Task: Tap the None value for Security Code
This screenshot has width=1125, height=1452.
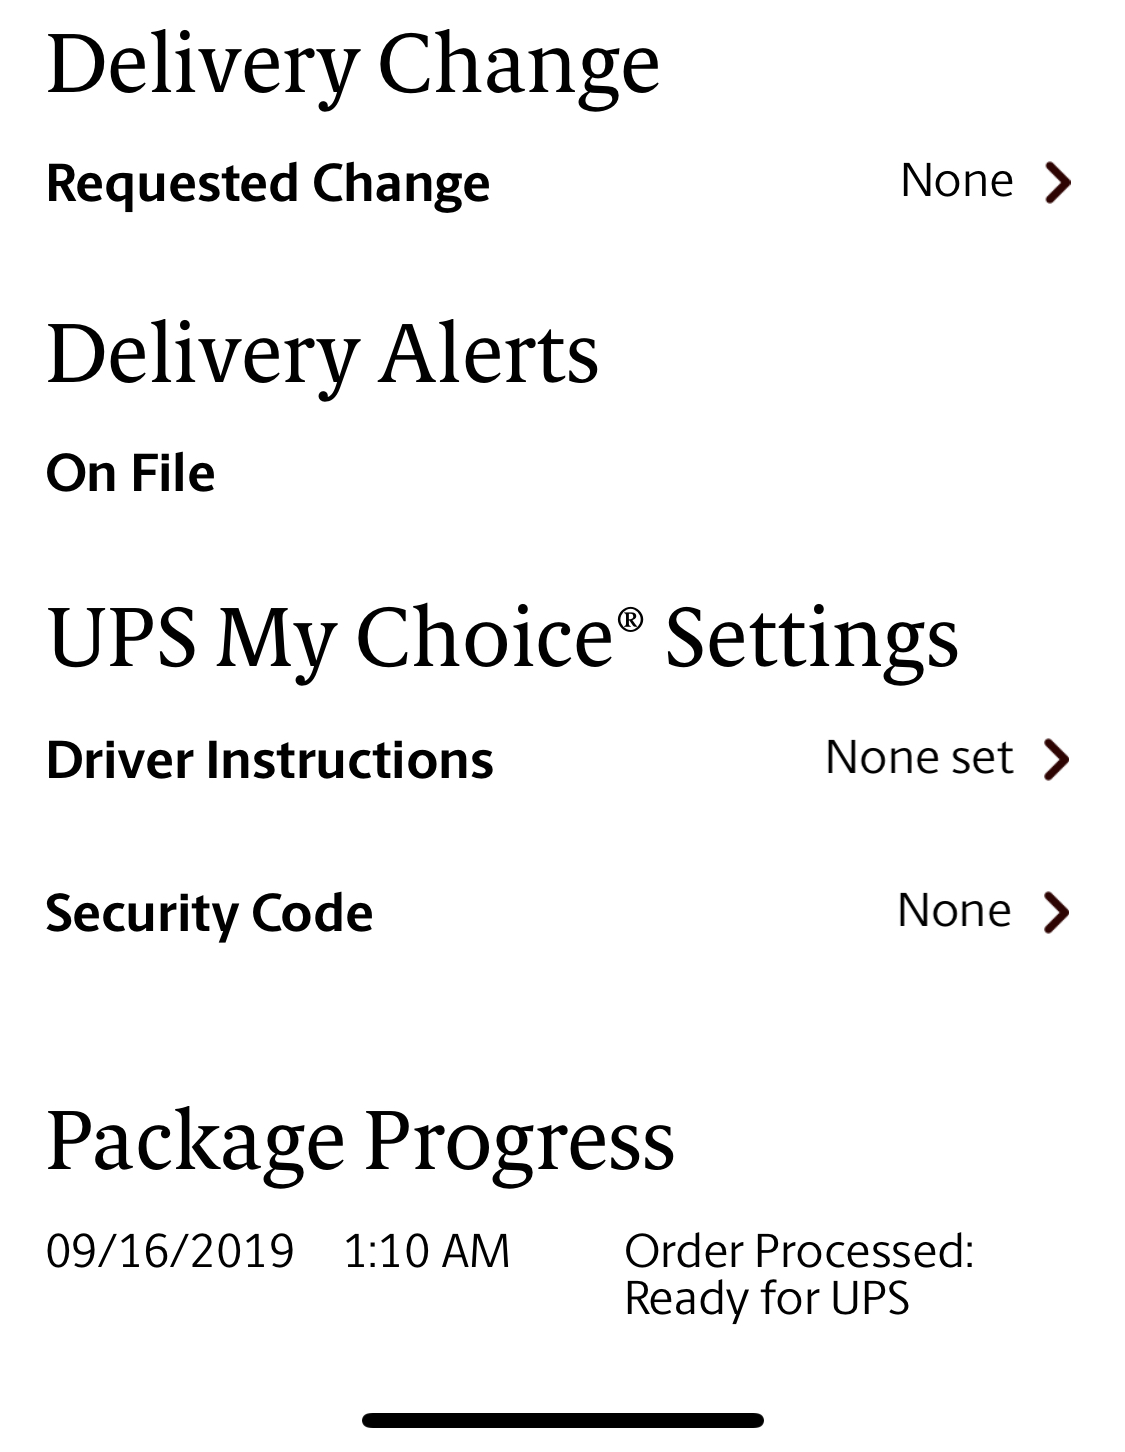Action: point(954,910)
